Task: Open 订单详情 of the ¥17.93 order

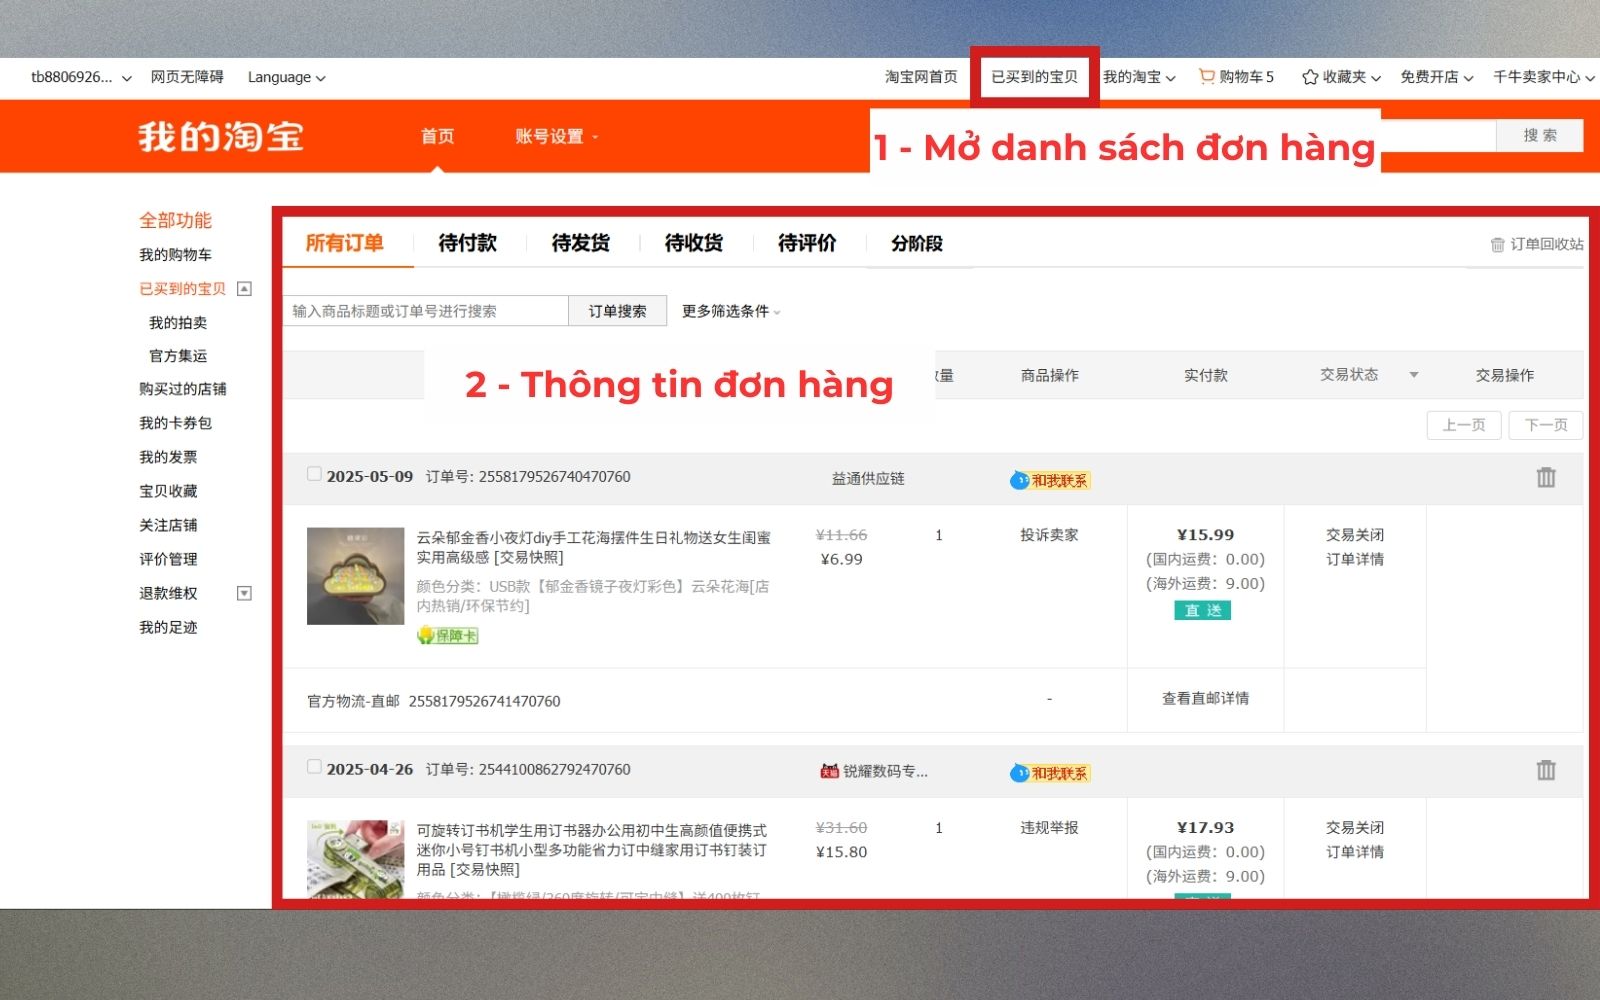Action: pos(1355,852)
